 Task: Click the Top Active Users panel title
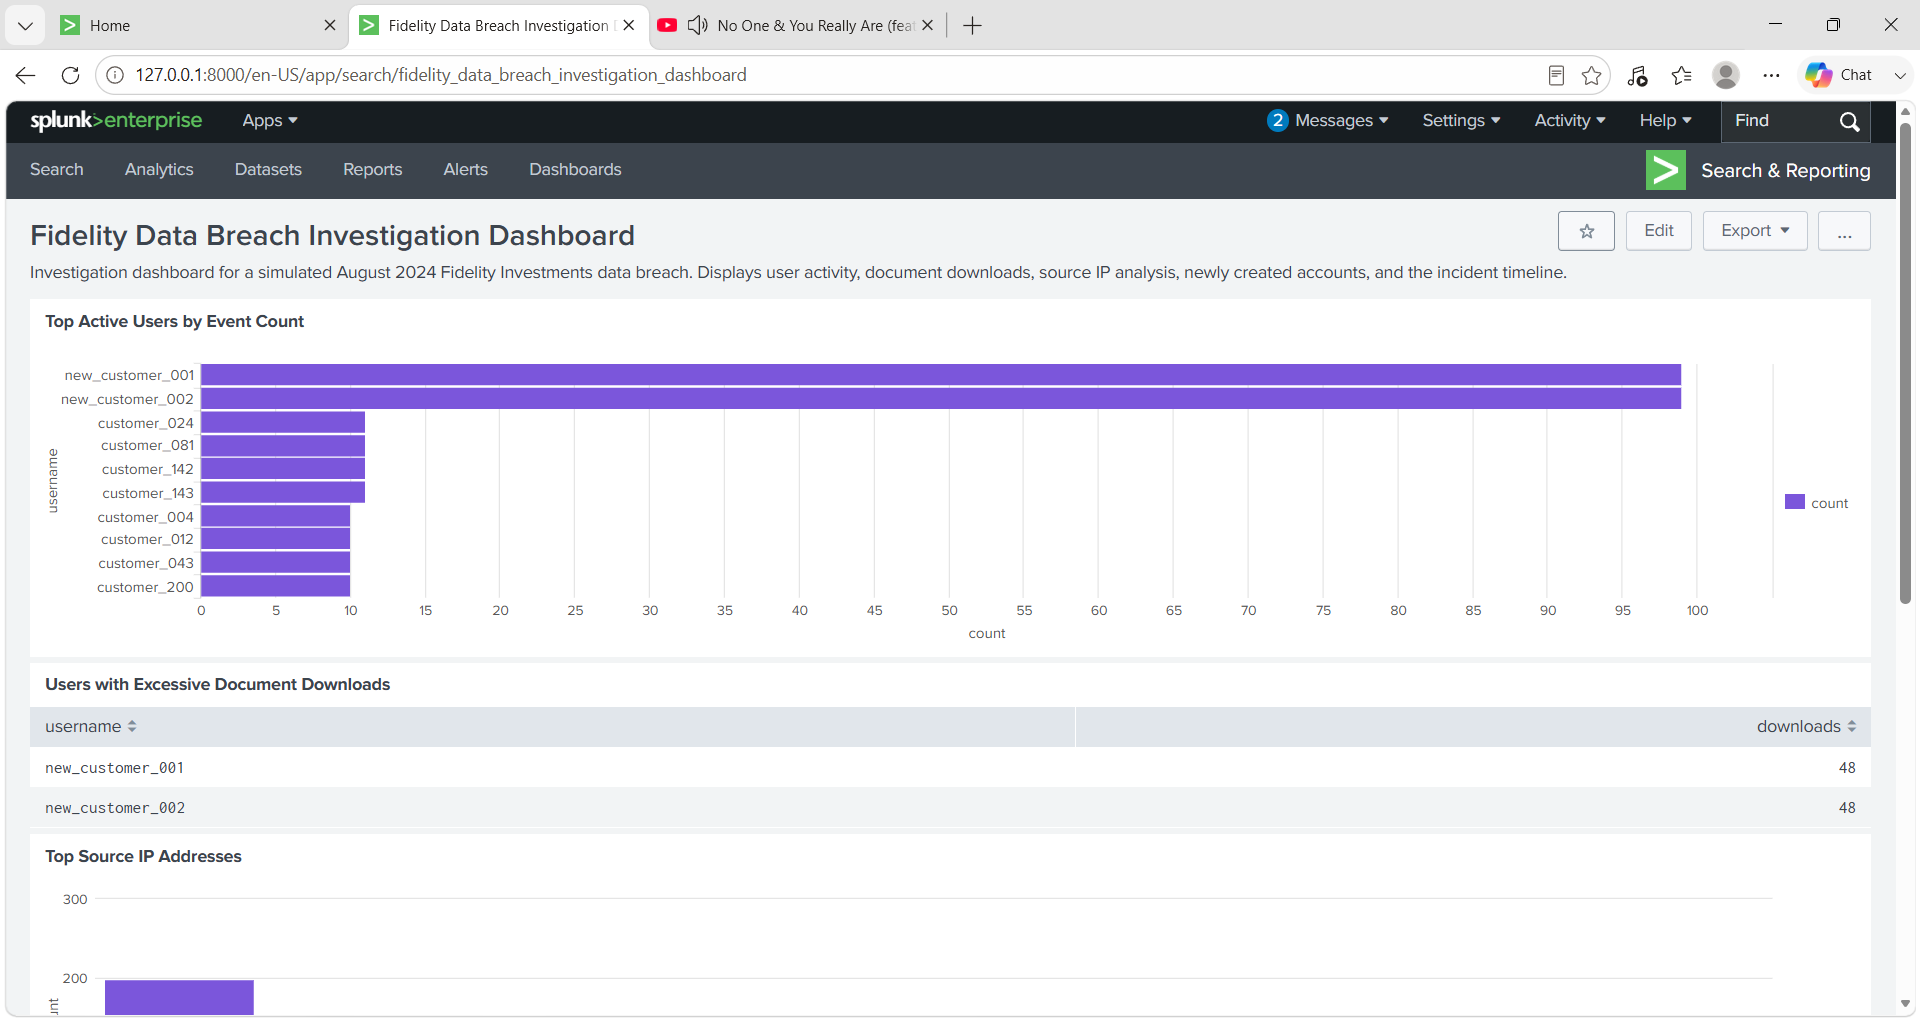click(x=174, y=321)
